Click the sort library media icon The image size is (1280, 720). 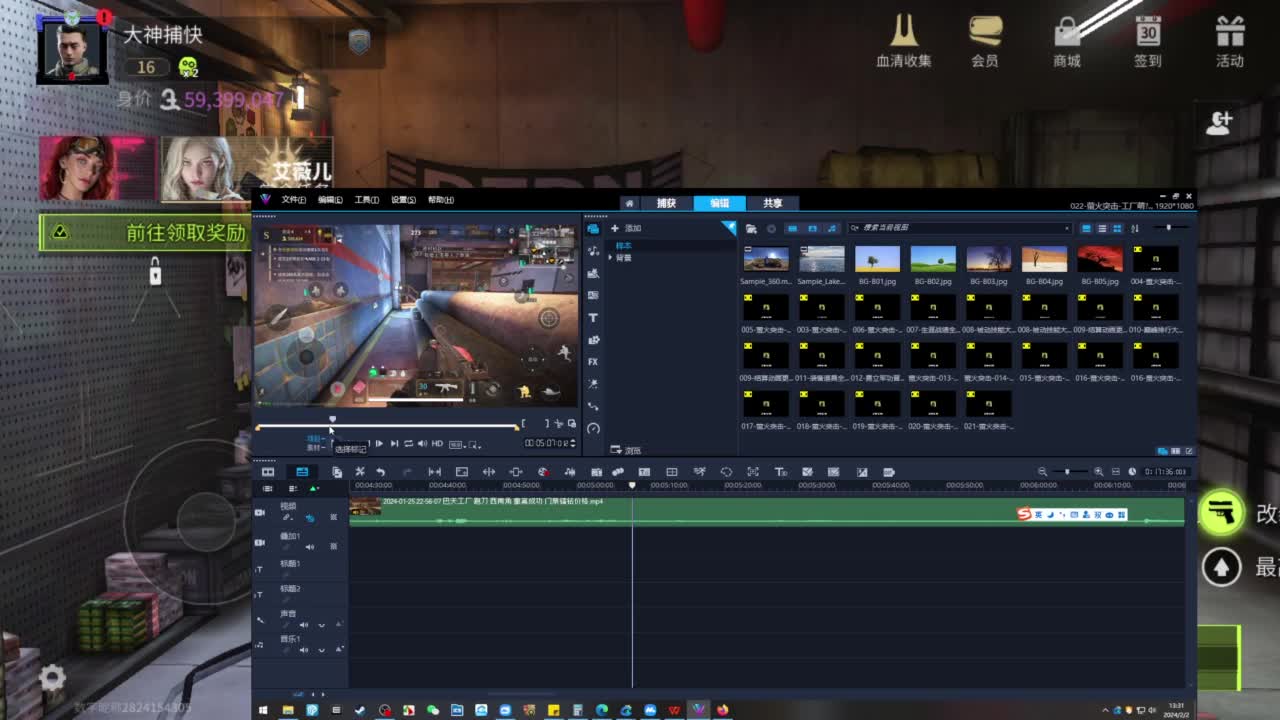1135,229
